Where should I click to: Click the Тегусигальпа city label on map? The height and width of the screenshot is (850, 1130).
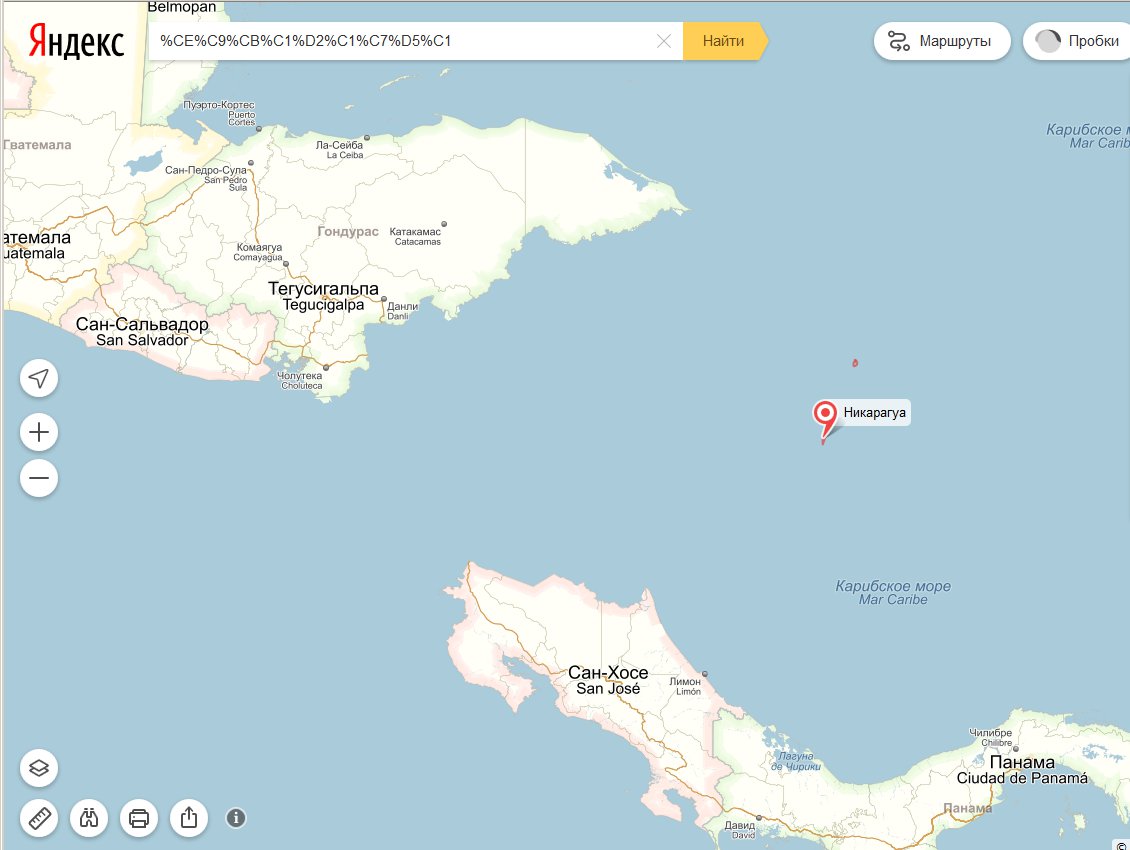coord(323,289)
